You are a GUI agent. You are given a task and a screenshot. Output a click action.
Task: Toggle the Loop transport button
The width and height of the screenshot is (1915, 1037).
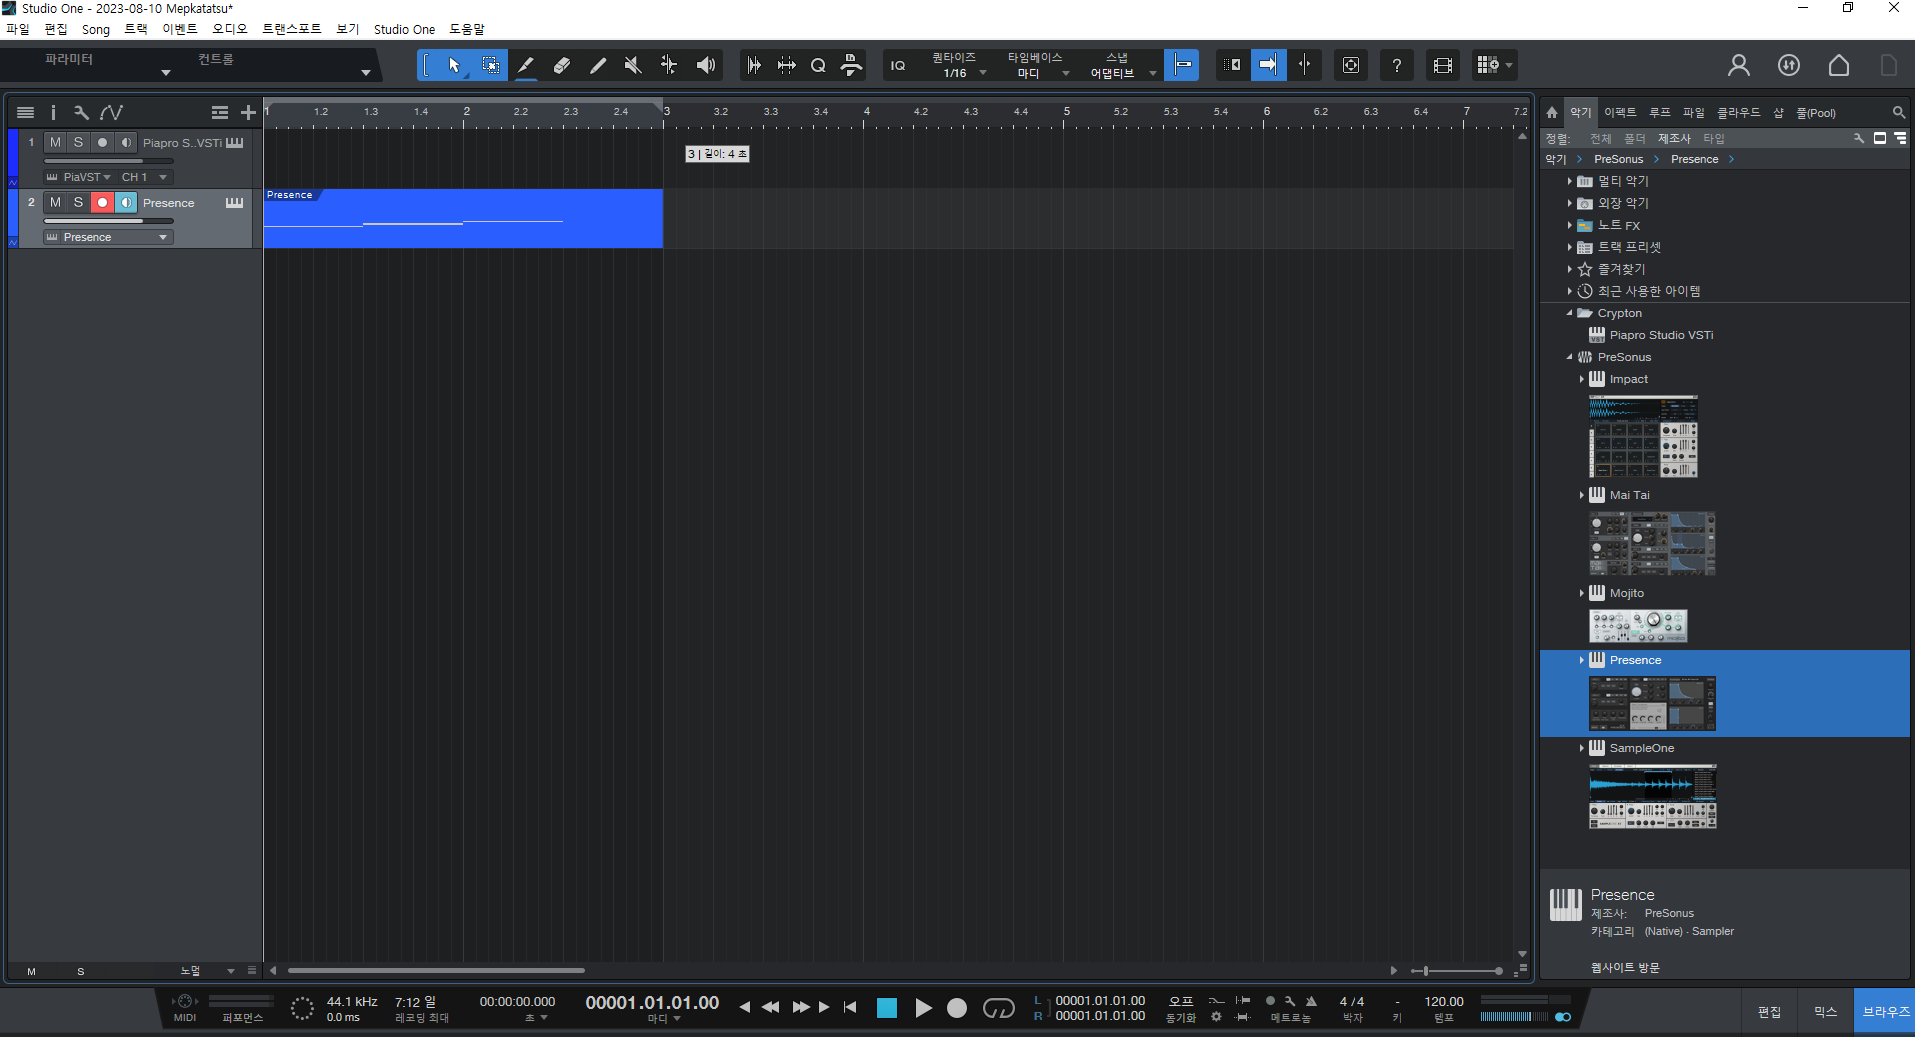998,1008
